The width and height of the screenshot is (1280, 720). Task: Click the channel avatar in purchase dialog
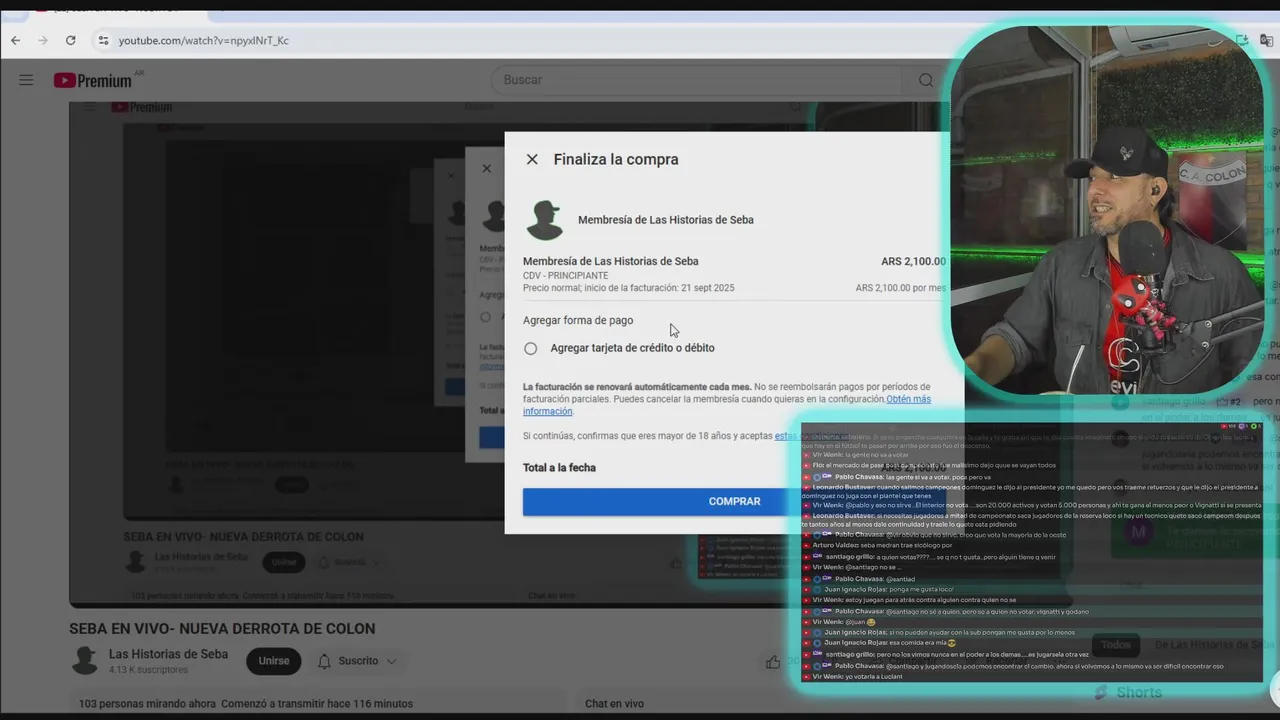click(544, 220)
